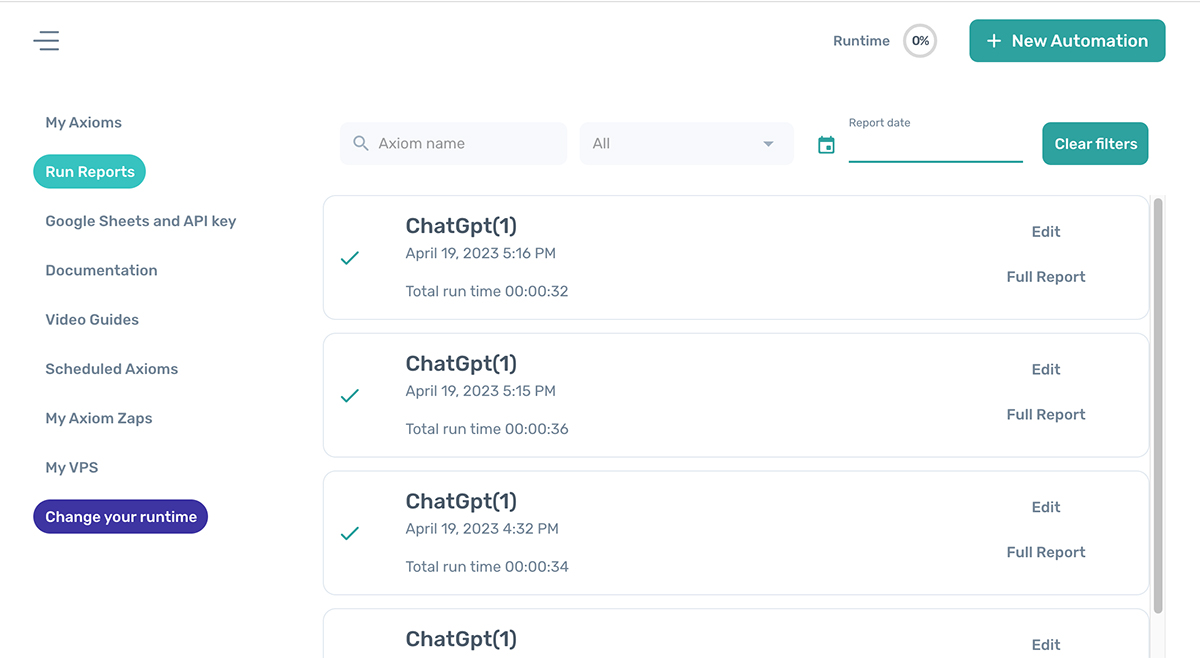
Task: Click the Axiom name search field
Action: [465, 144]
